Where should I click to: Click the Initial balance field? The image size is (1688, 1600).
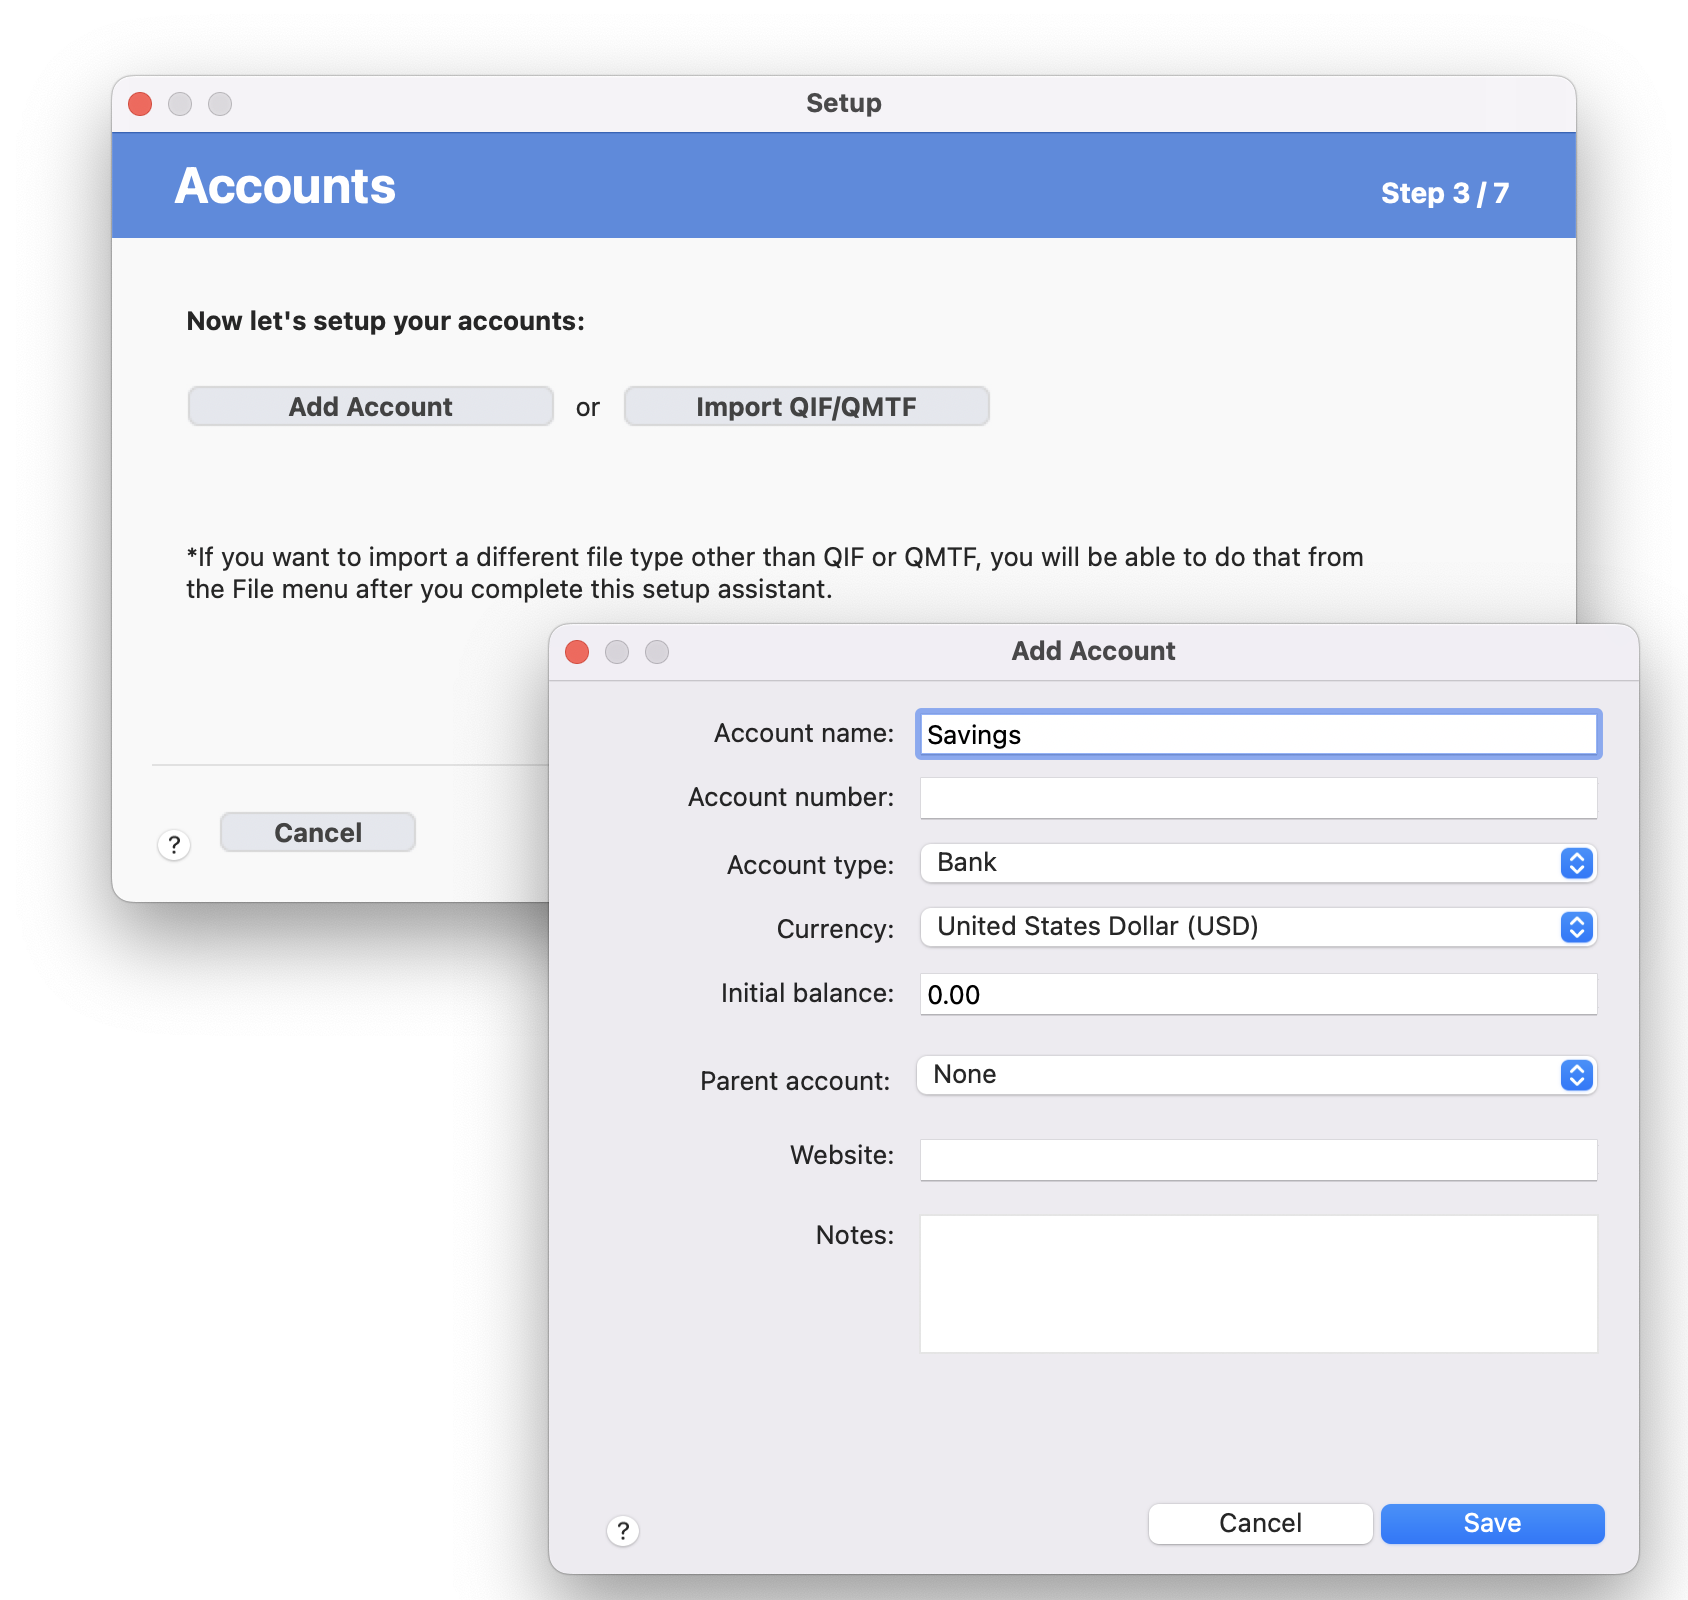pos(1258,994)
